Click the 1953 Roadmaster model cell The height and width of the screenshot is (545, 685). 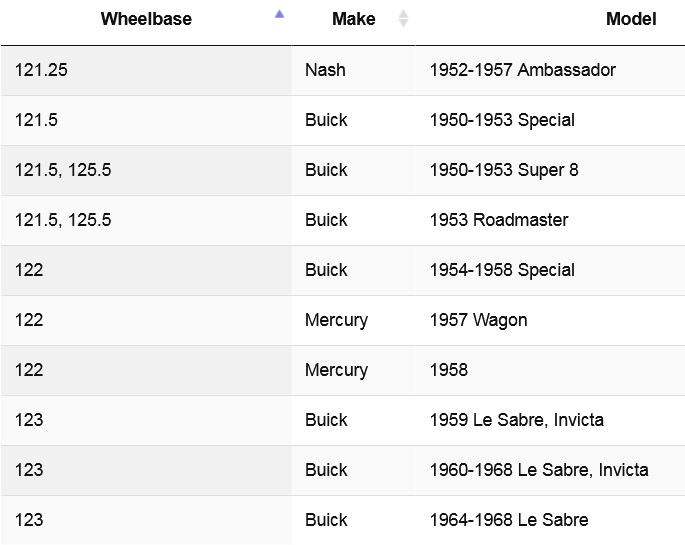pyautogui.click(x=498, y=220)
